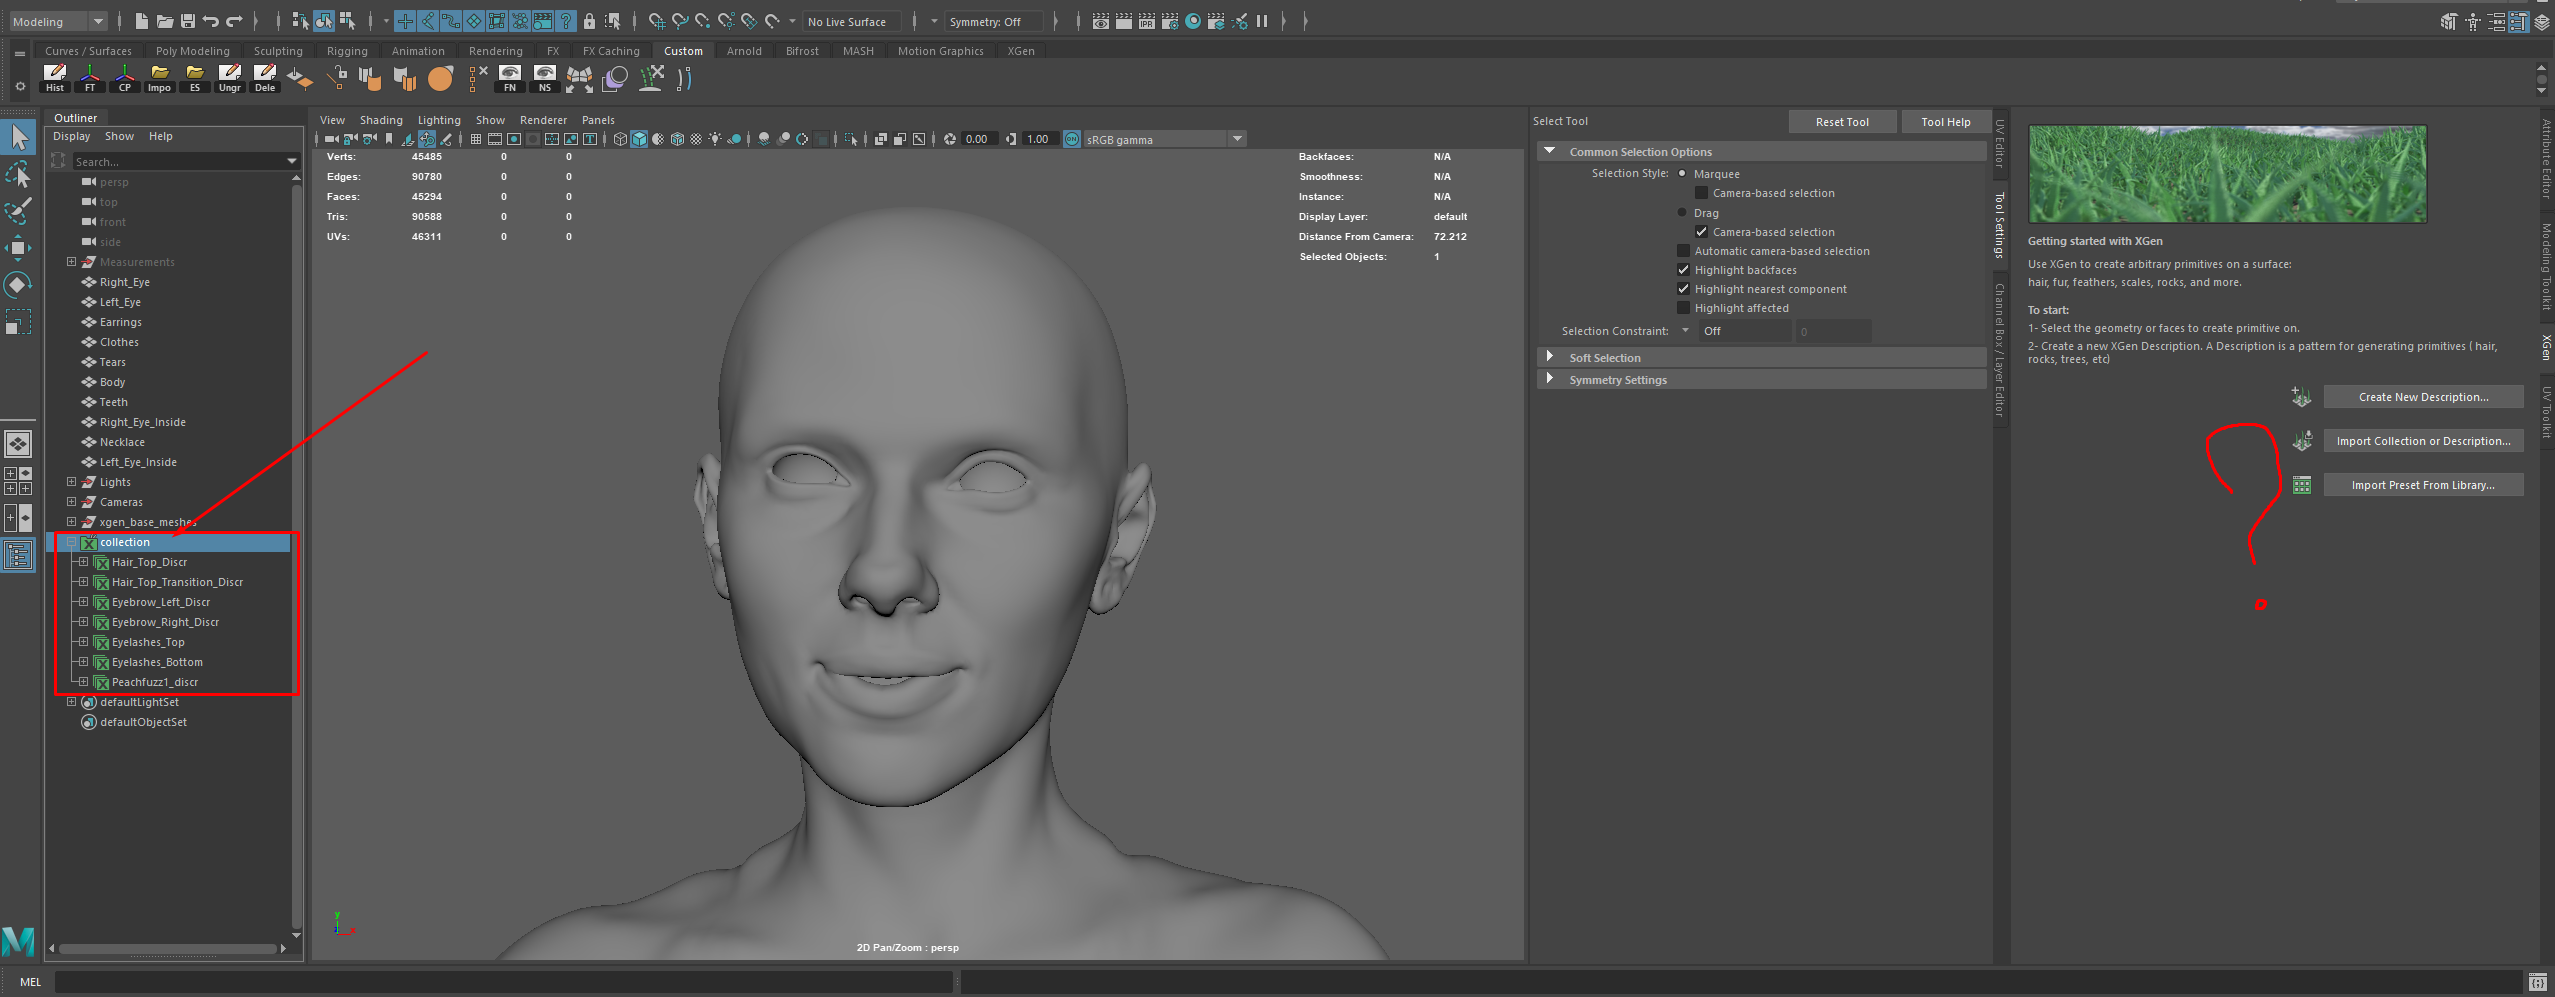The image size is (2555, 997).
Task: Collapse Common Selection Options section
Action: coord(1550,151)
